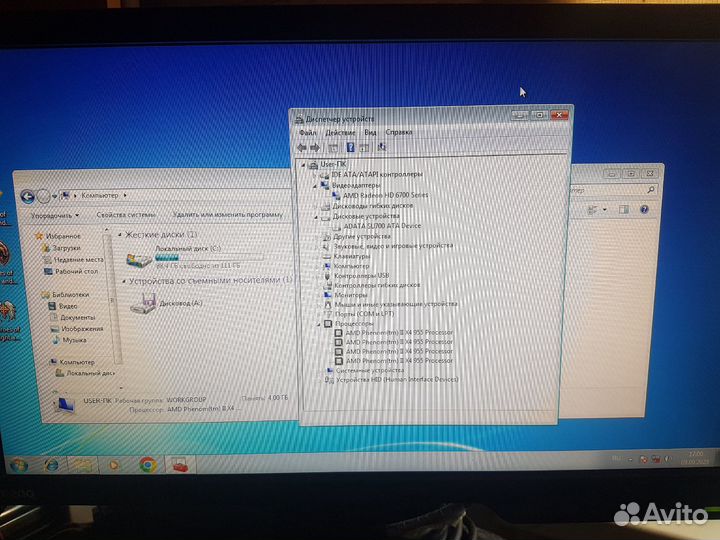Collapse the User-ПК root node arrow
The image size is (720, 540).
click(x=303, y=164)
